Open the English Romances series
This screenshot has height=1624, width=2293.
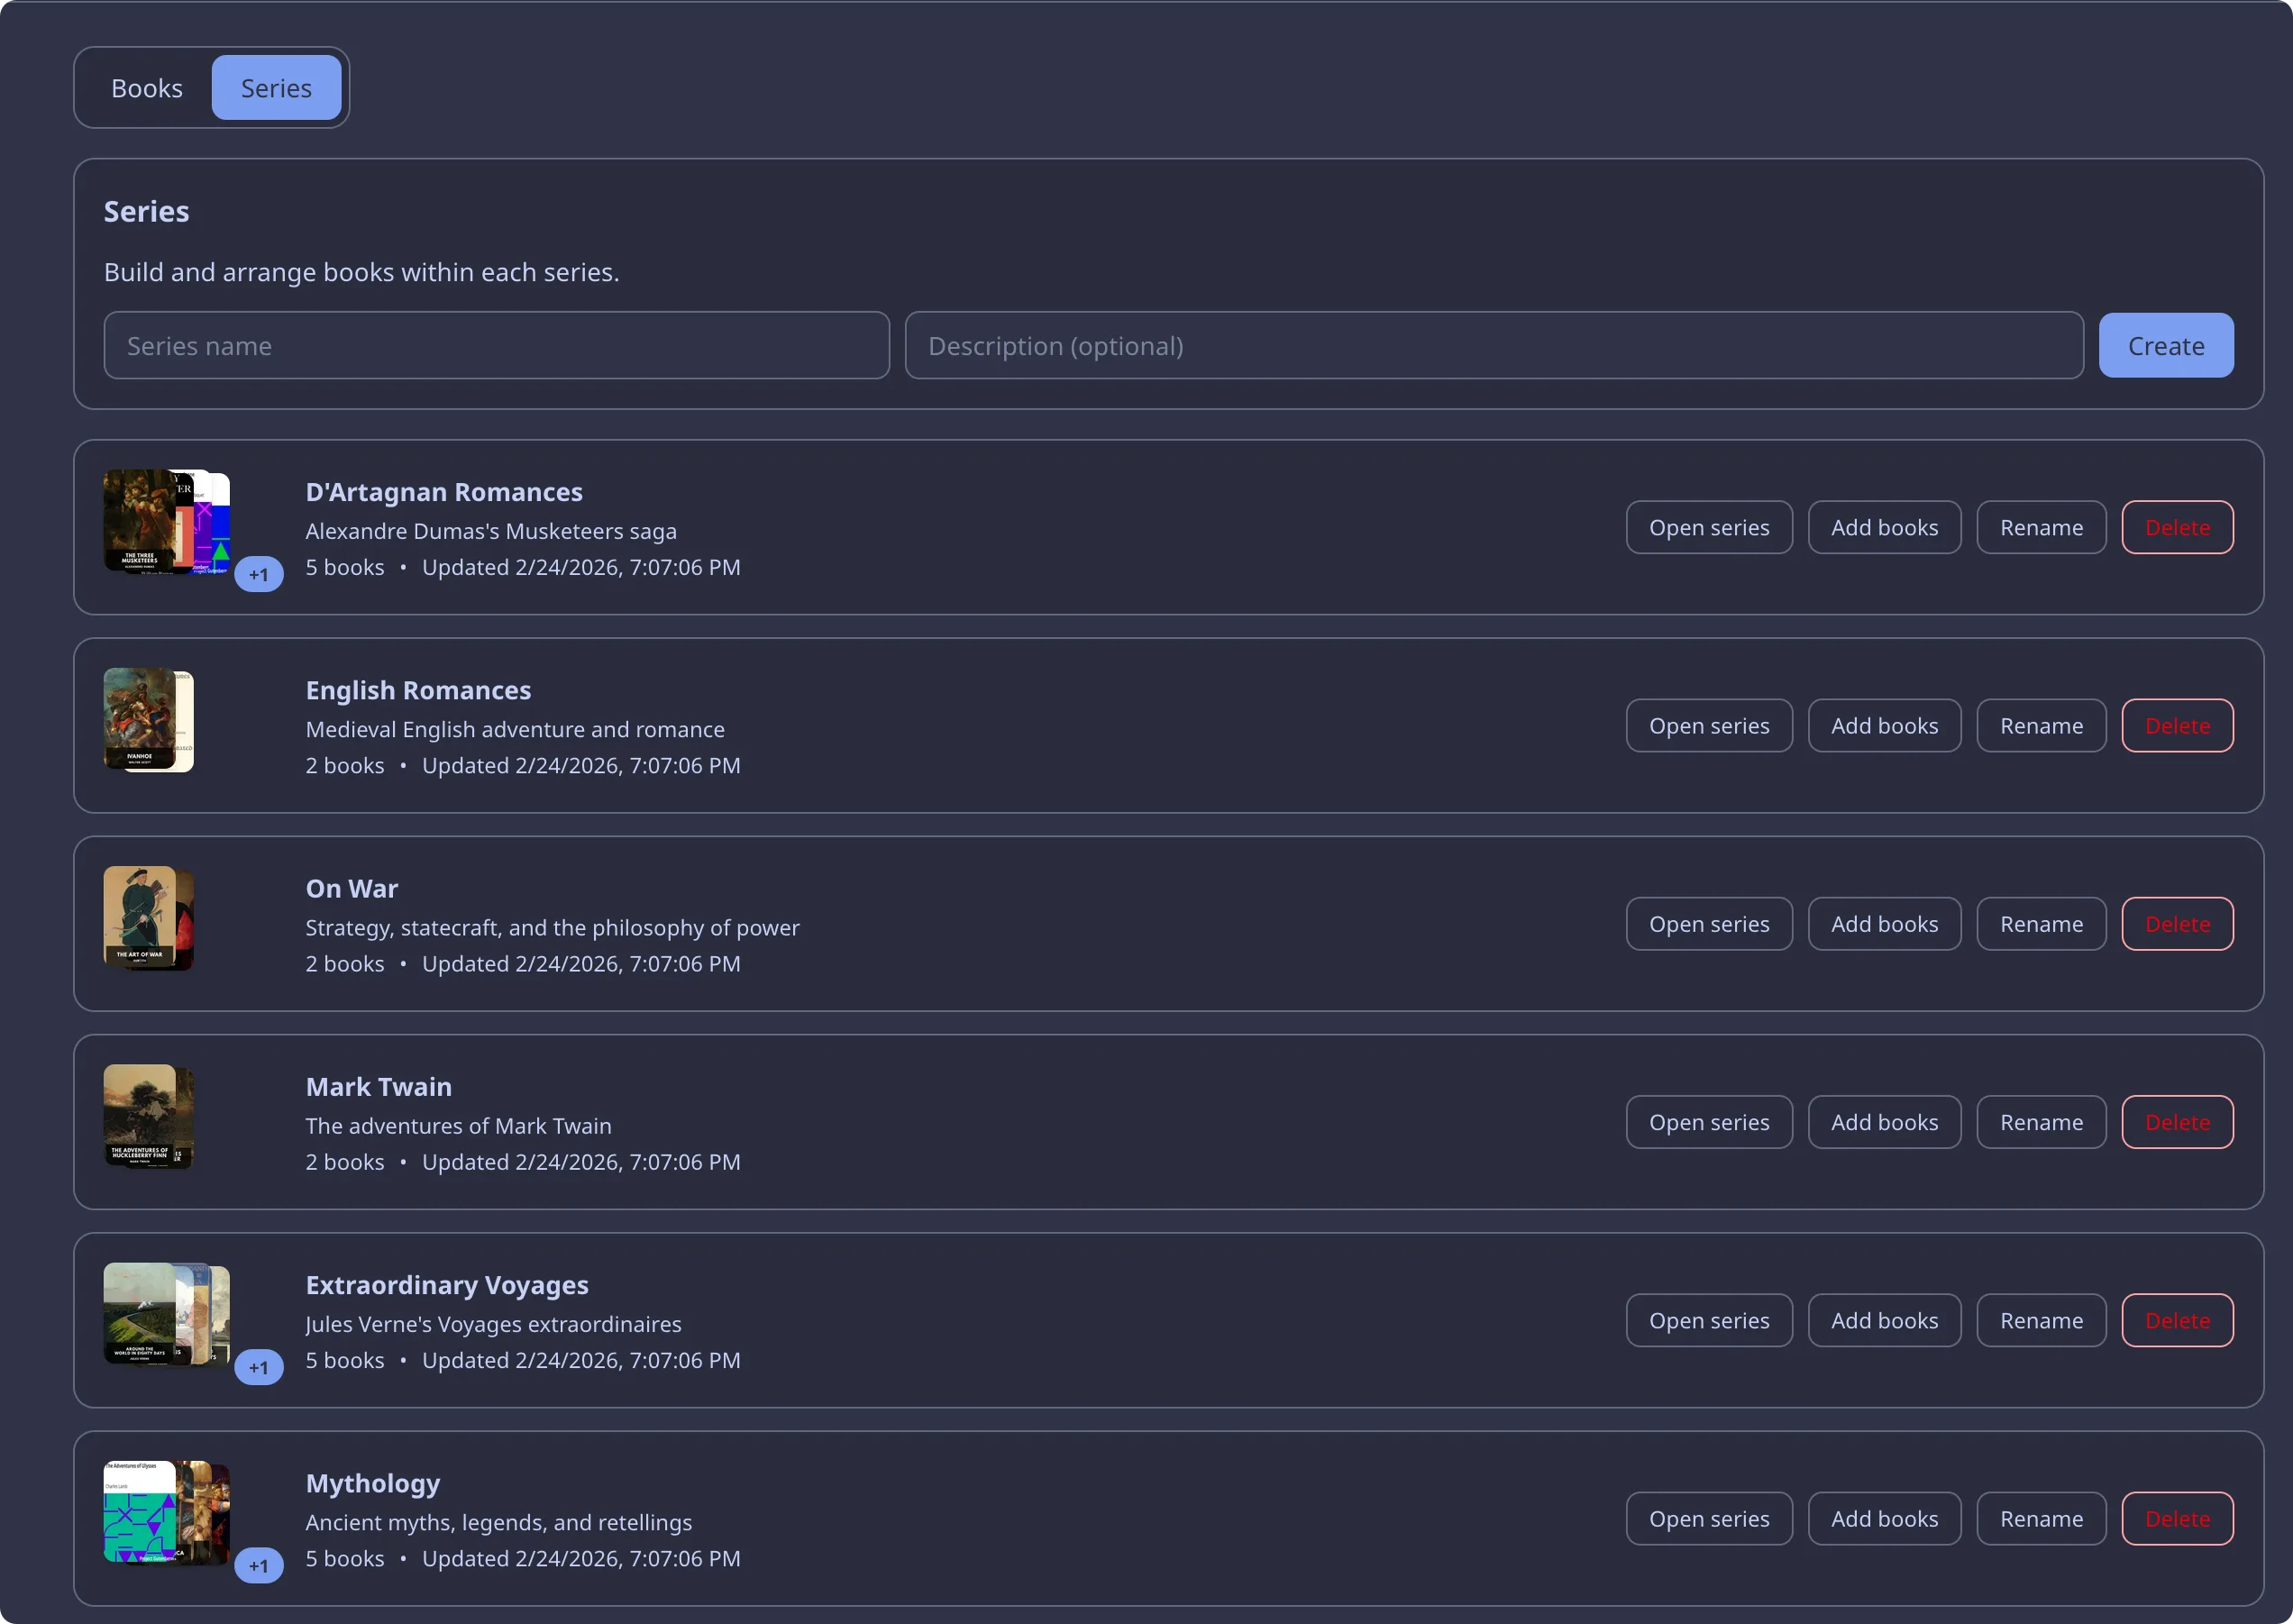pos(1708,726)
